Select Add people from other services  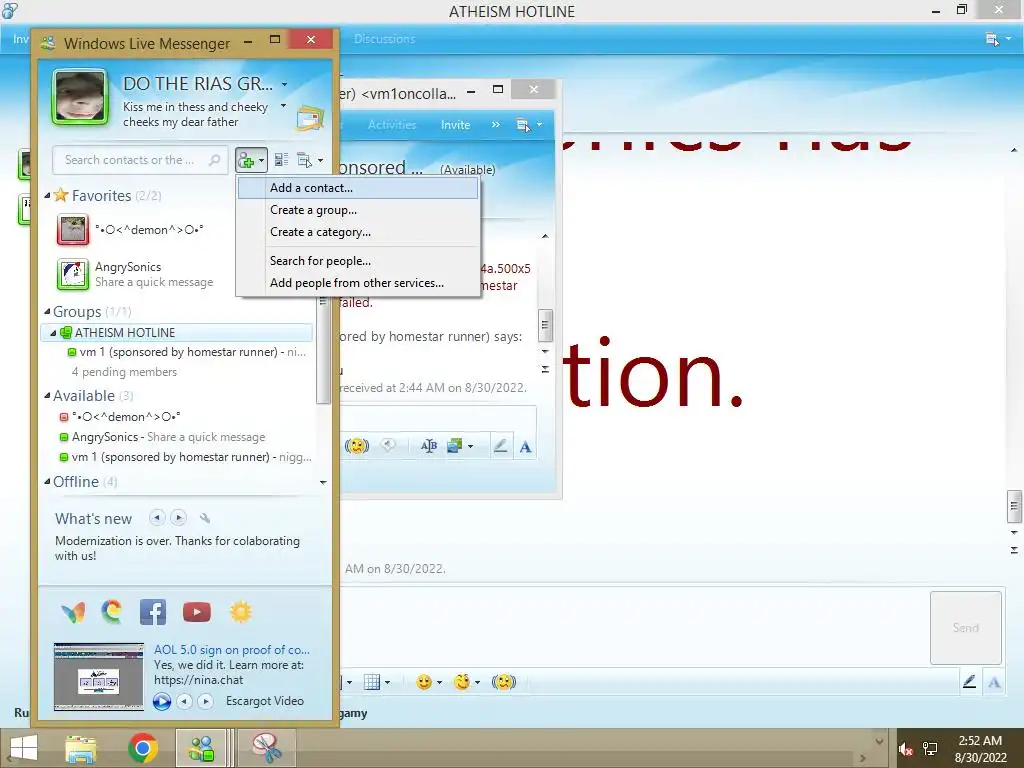pos(358,283)
